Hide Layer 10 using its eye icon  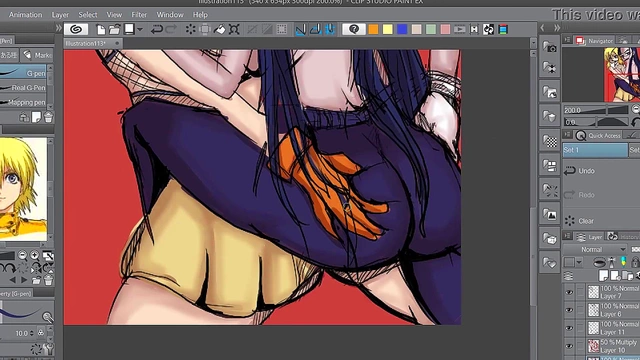point(569,346)
